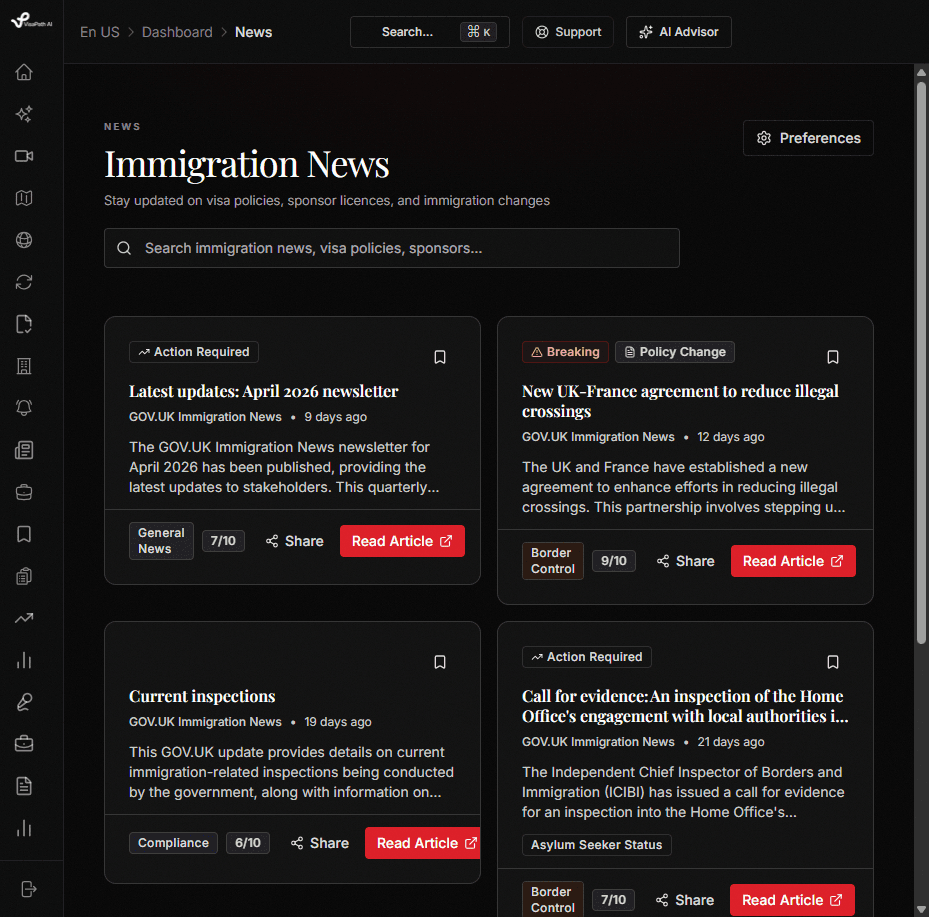Image resolution: width=929 pixels, height=917 pixels.
Task: Click the Asylum Seeker Status tag
Action: point(597,845)
